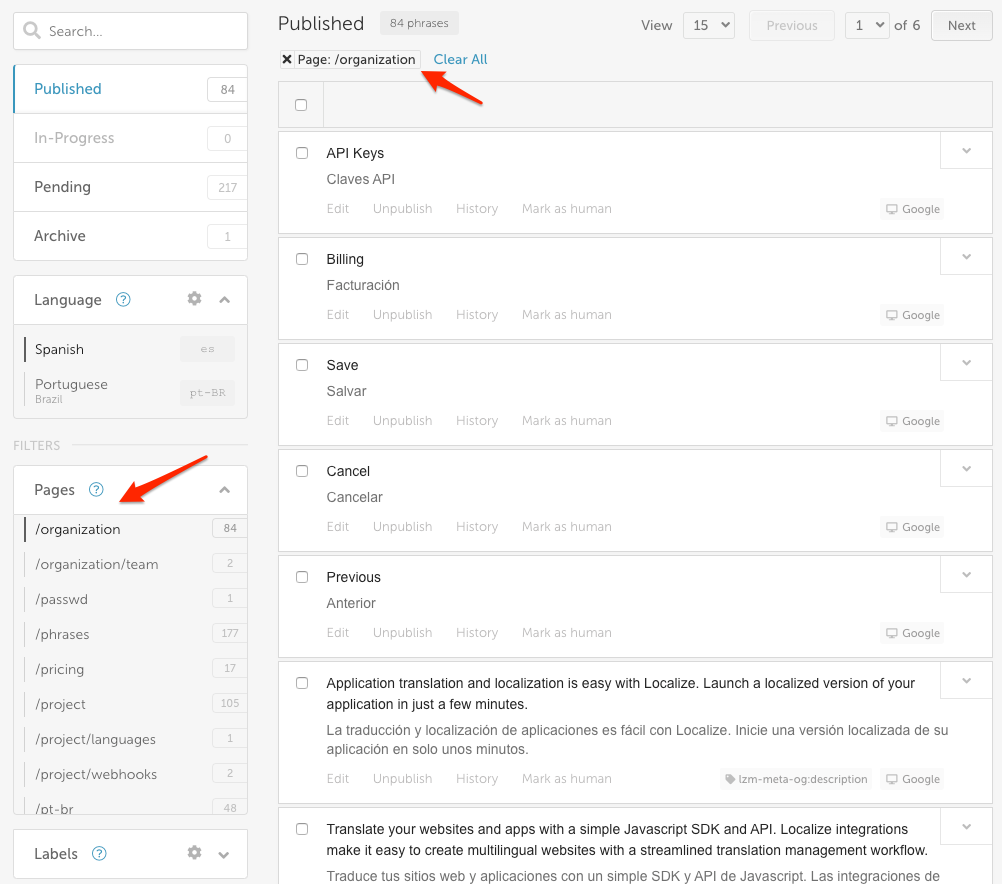
Task: Collapse the Pages filter panel chevron
Action: pyautogui.click(x=224, y=490)
